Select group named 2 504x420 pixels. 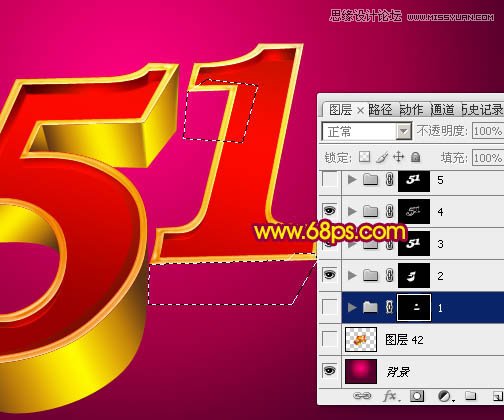[440, 276]
